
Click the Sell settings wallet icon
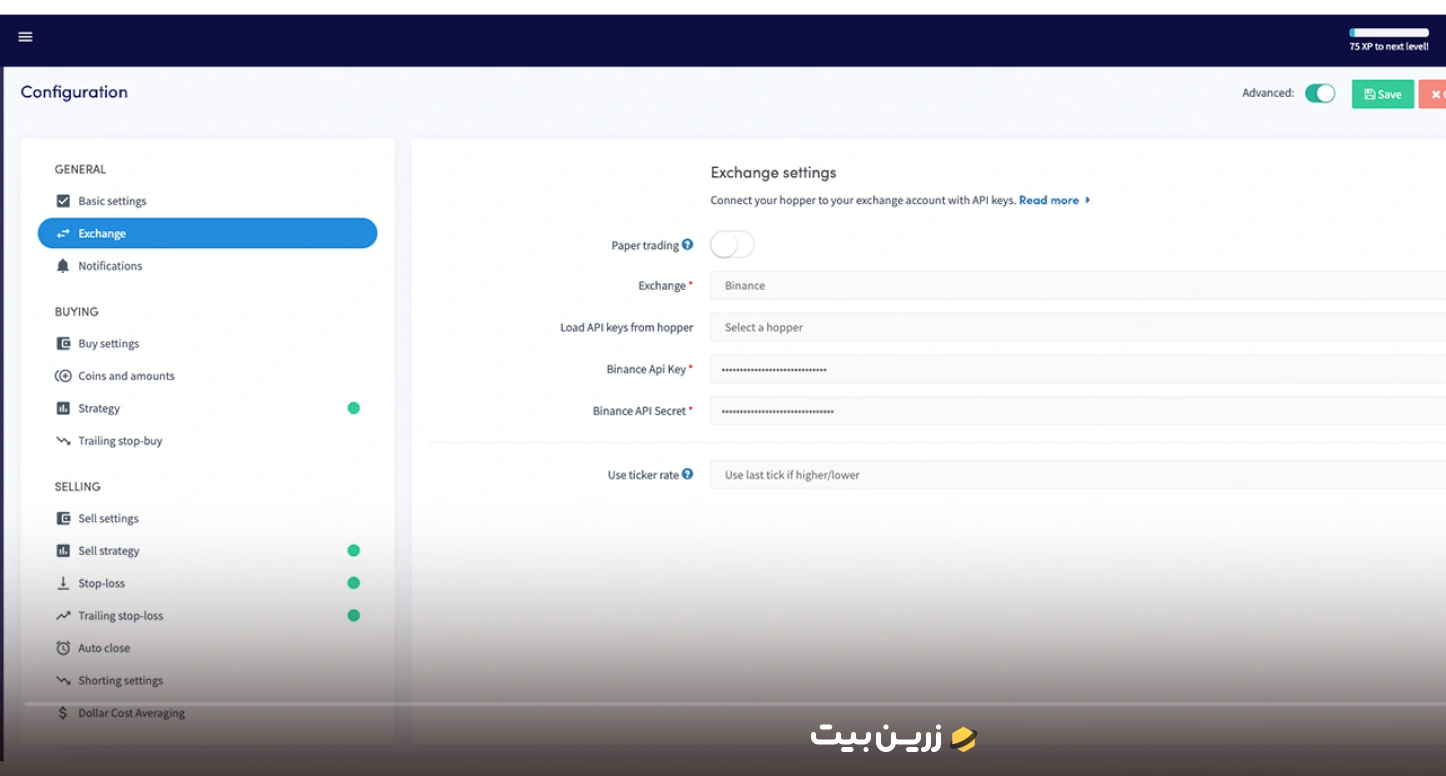point(63,519)
